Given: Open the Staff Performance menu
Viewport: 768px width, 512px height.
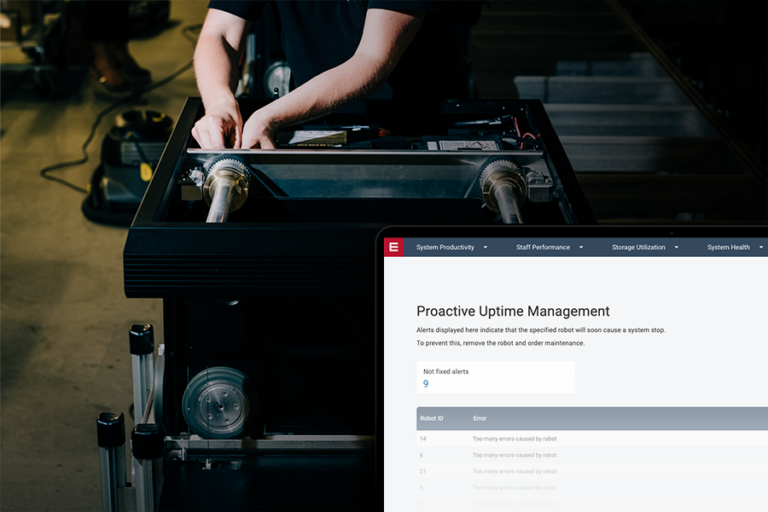Looking at the screenshot, I should click(543, 247).
